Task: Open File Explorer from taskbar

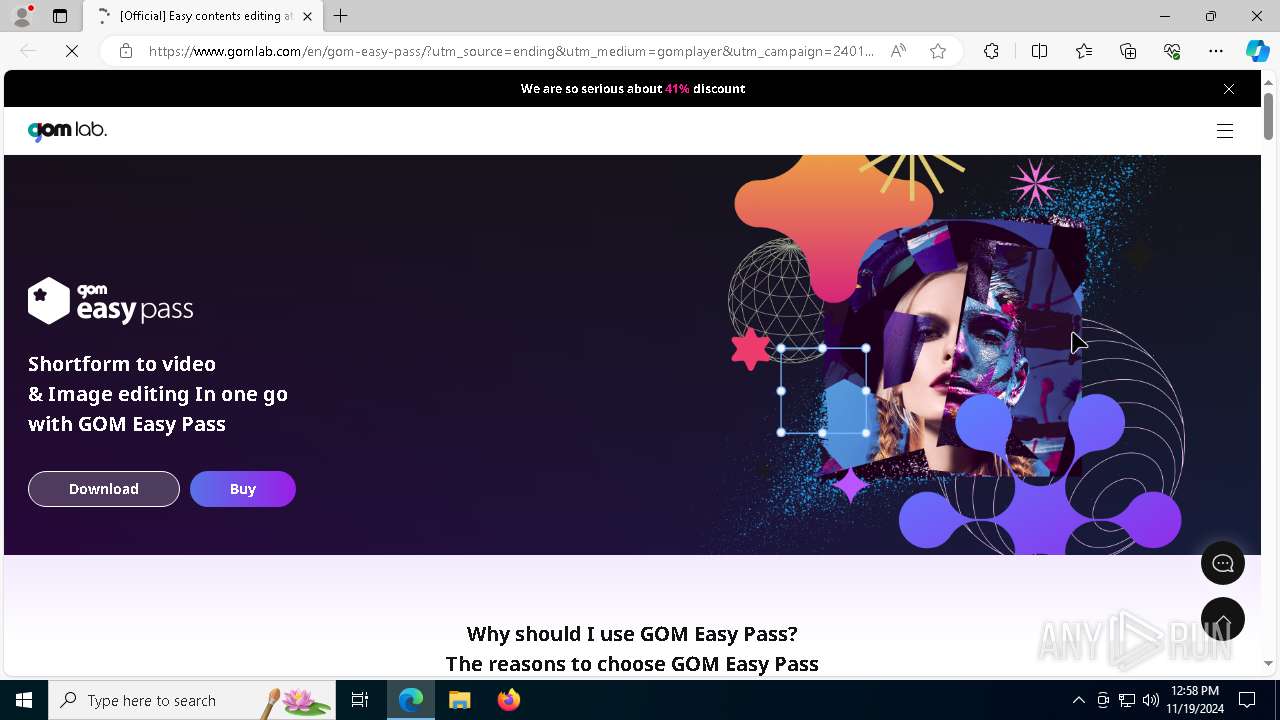Action: 460,700
